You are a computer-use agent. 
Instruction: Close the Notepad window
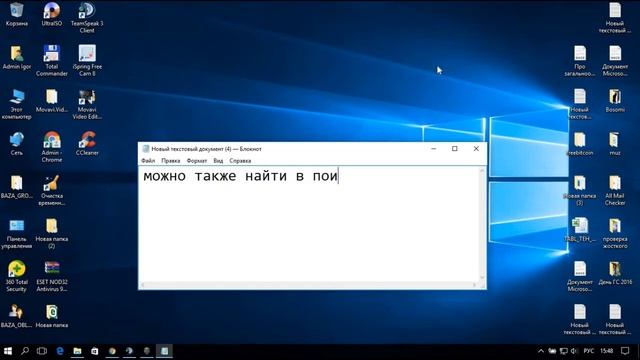coord(476,149)
